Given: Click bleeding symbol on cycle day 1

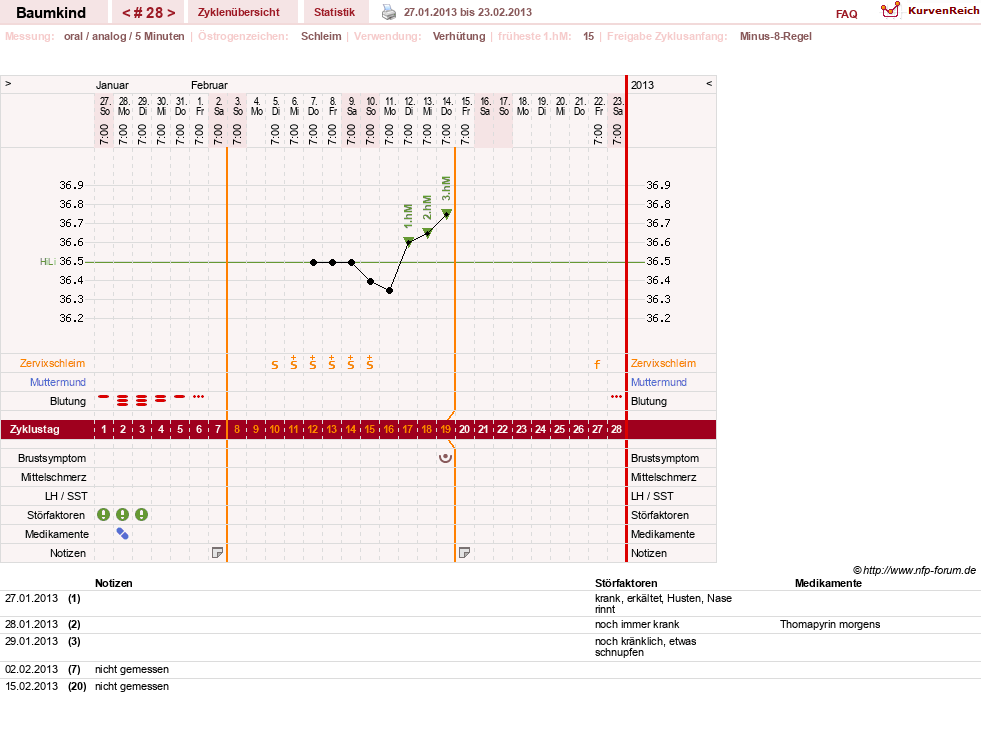Looking at the screenshot, I should [x=104, y=397].
